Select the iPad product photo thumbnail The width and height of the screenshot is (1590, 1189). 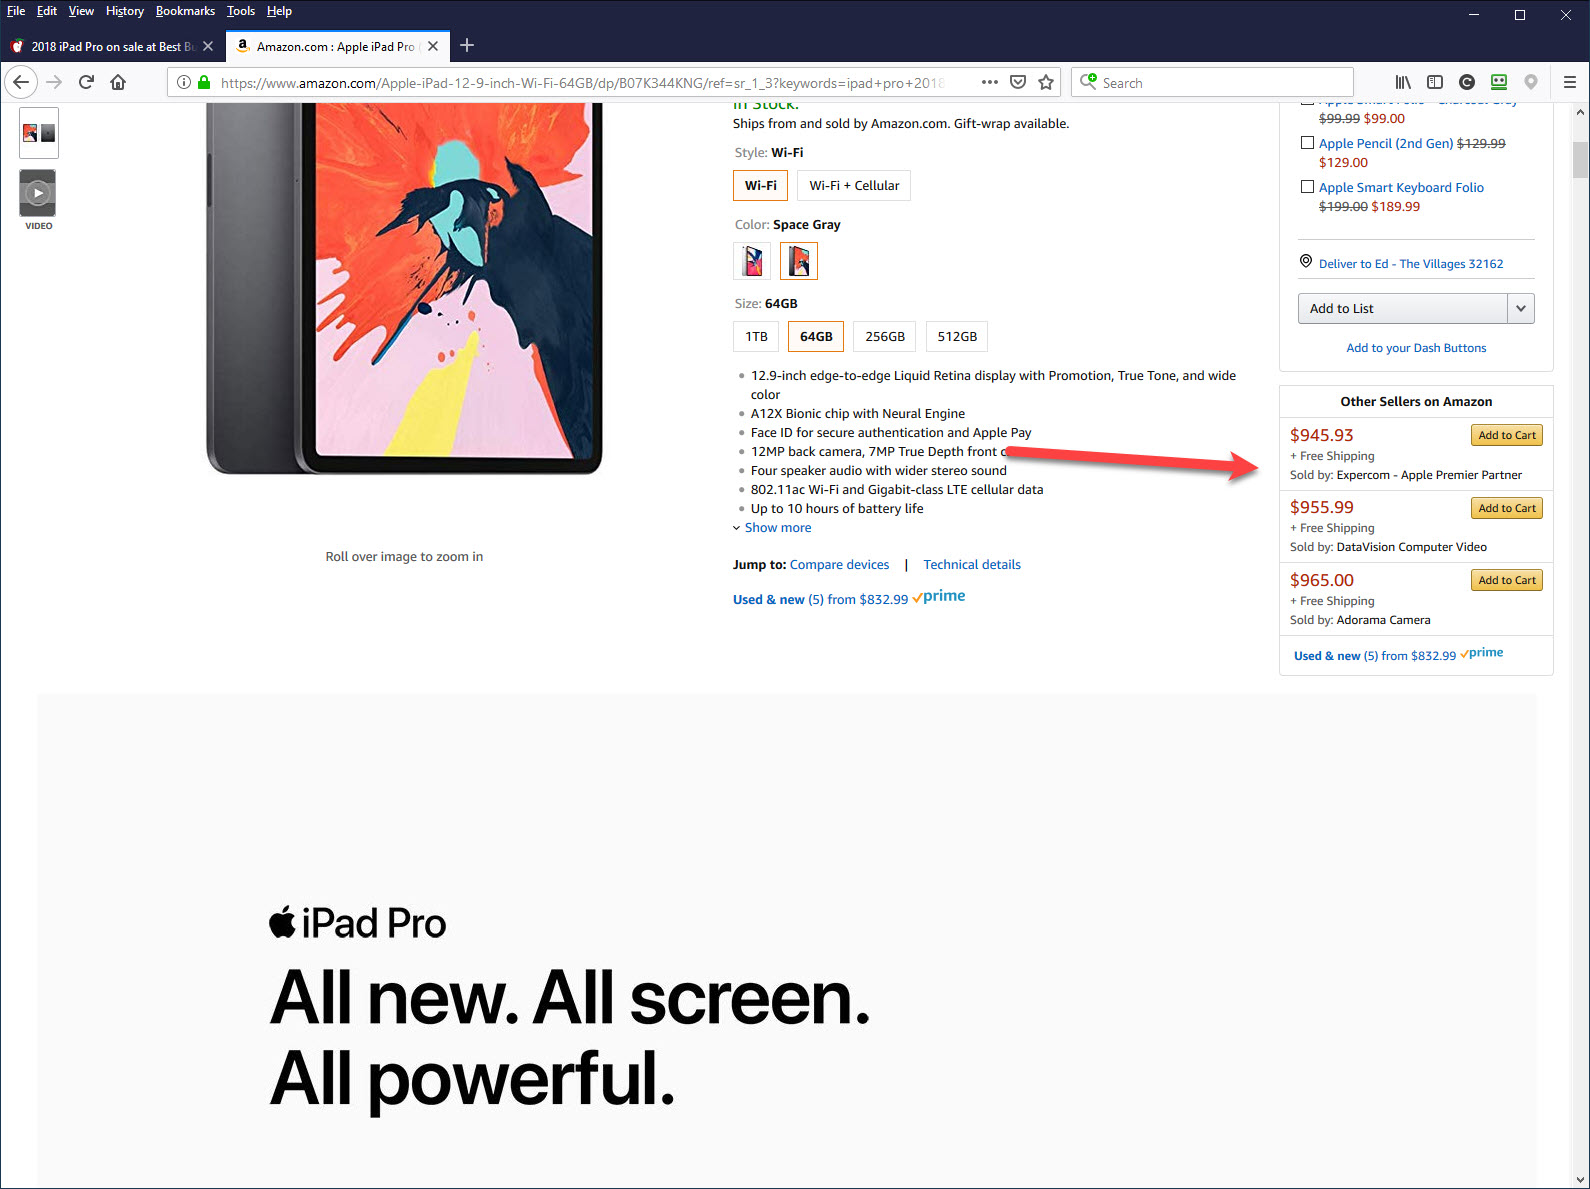[39, 133]
